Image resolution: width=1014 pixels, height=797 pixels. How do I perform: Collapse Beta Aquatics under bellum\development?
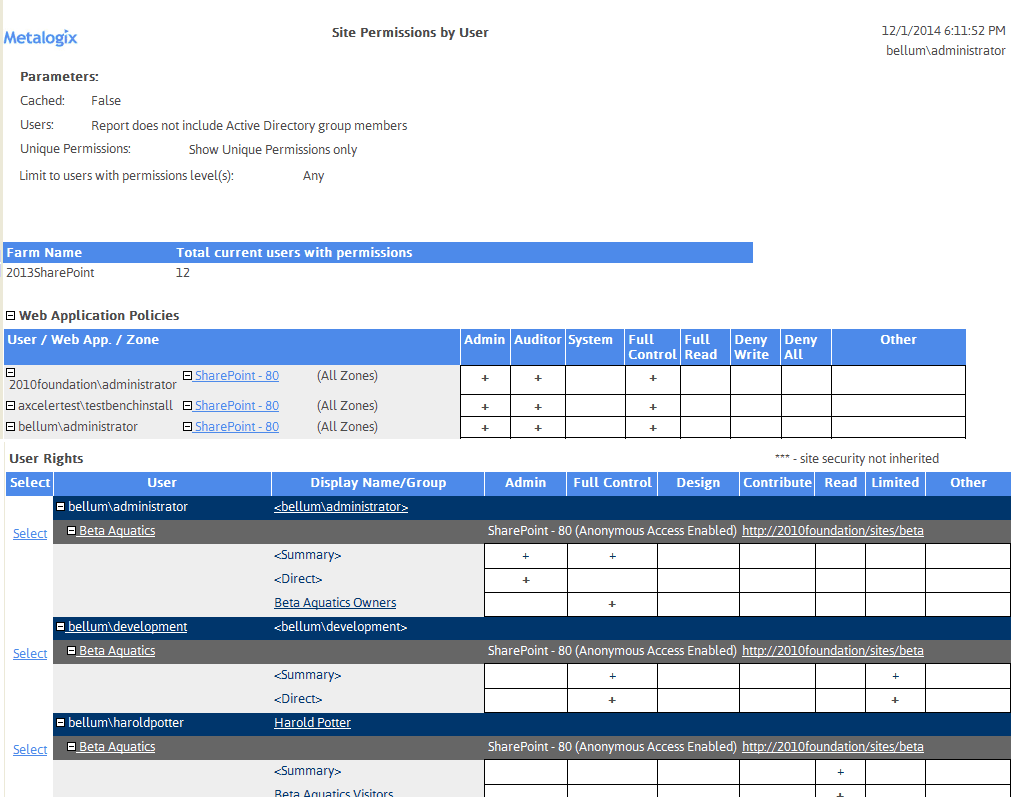[70, 650]
